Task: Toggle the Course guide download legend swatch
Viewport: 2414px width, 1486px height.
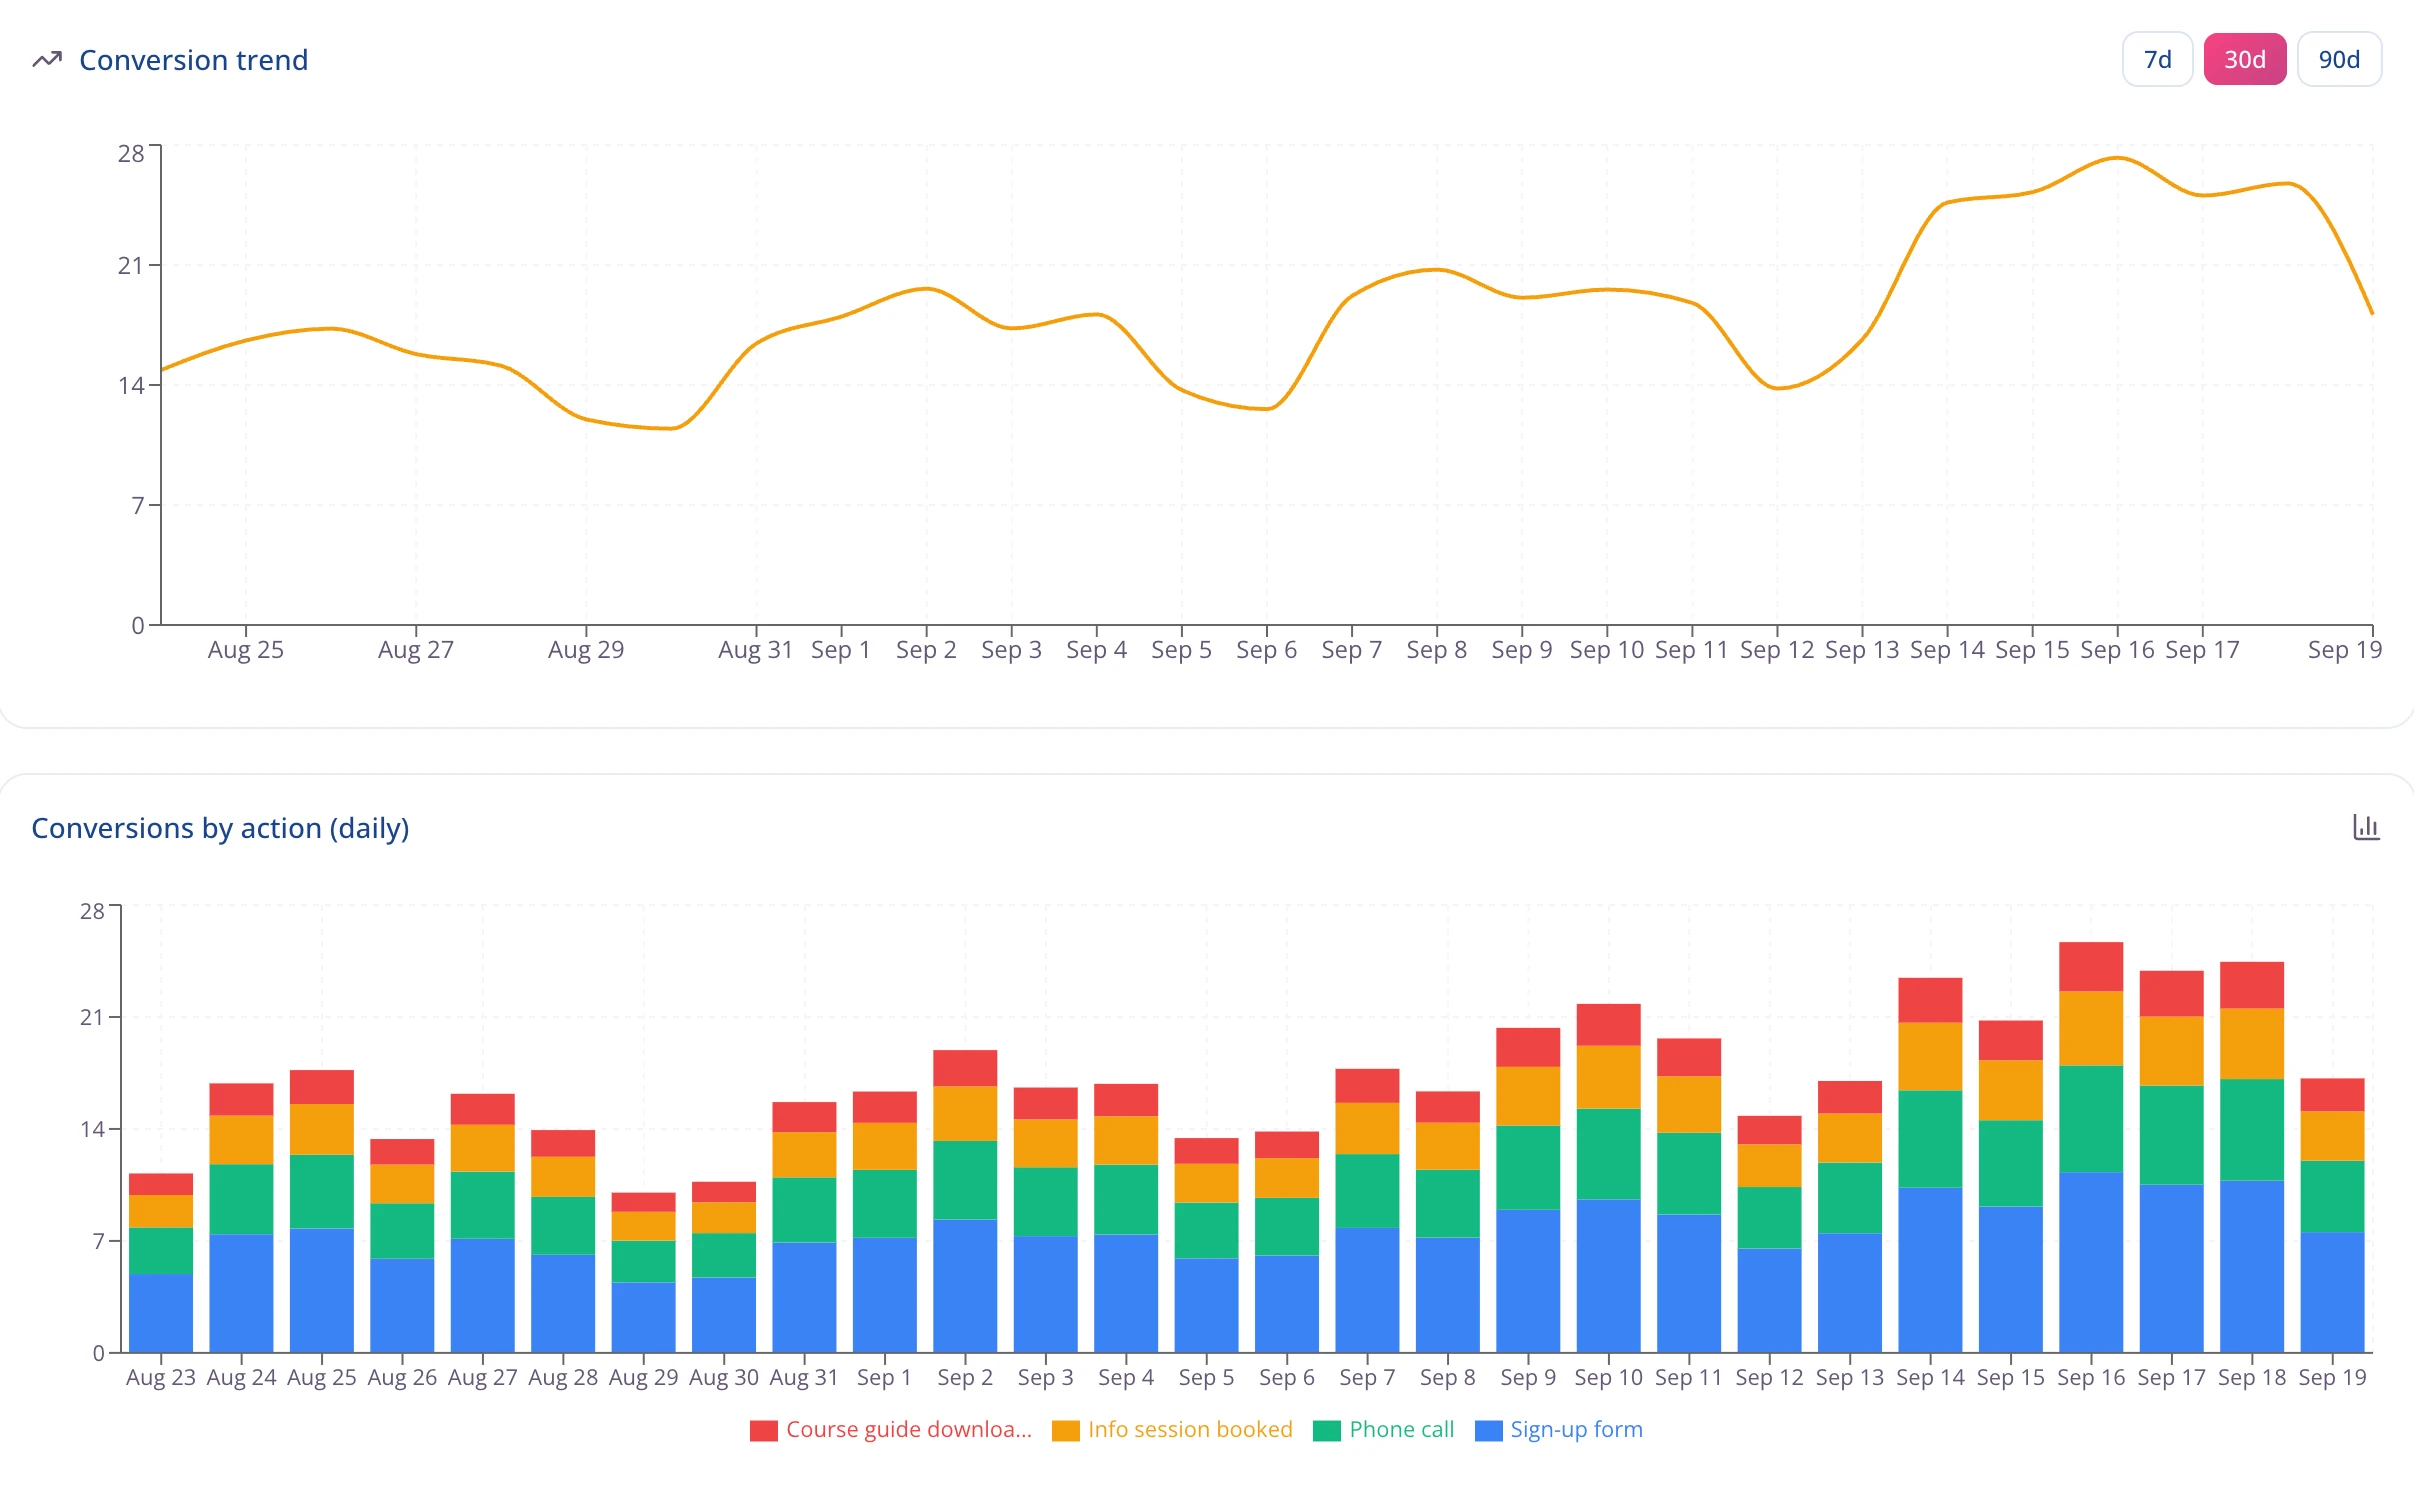Action: tap(763, 1430)
